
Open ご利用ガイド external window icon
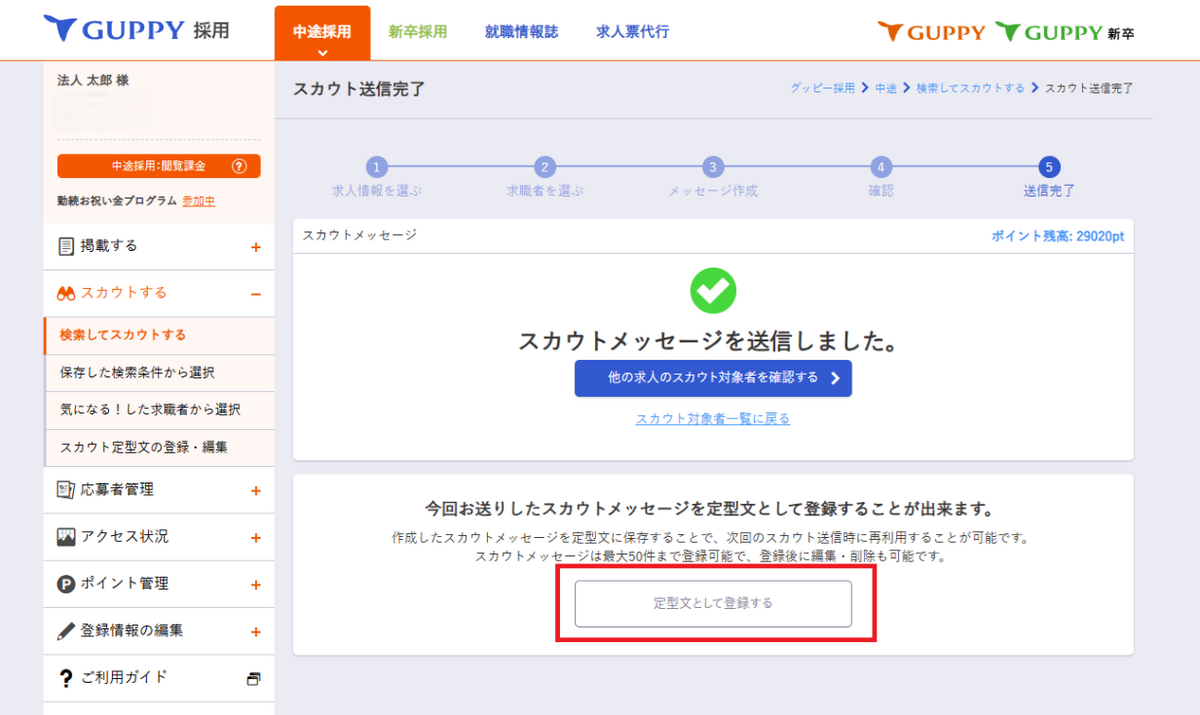click(254, 679)
